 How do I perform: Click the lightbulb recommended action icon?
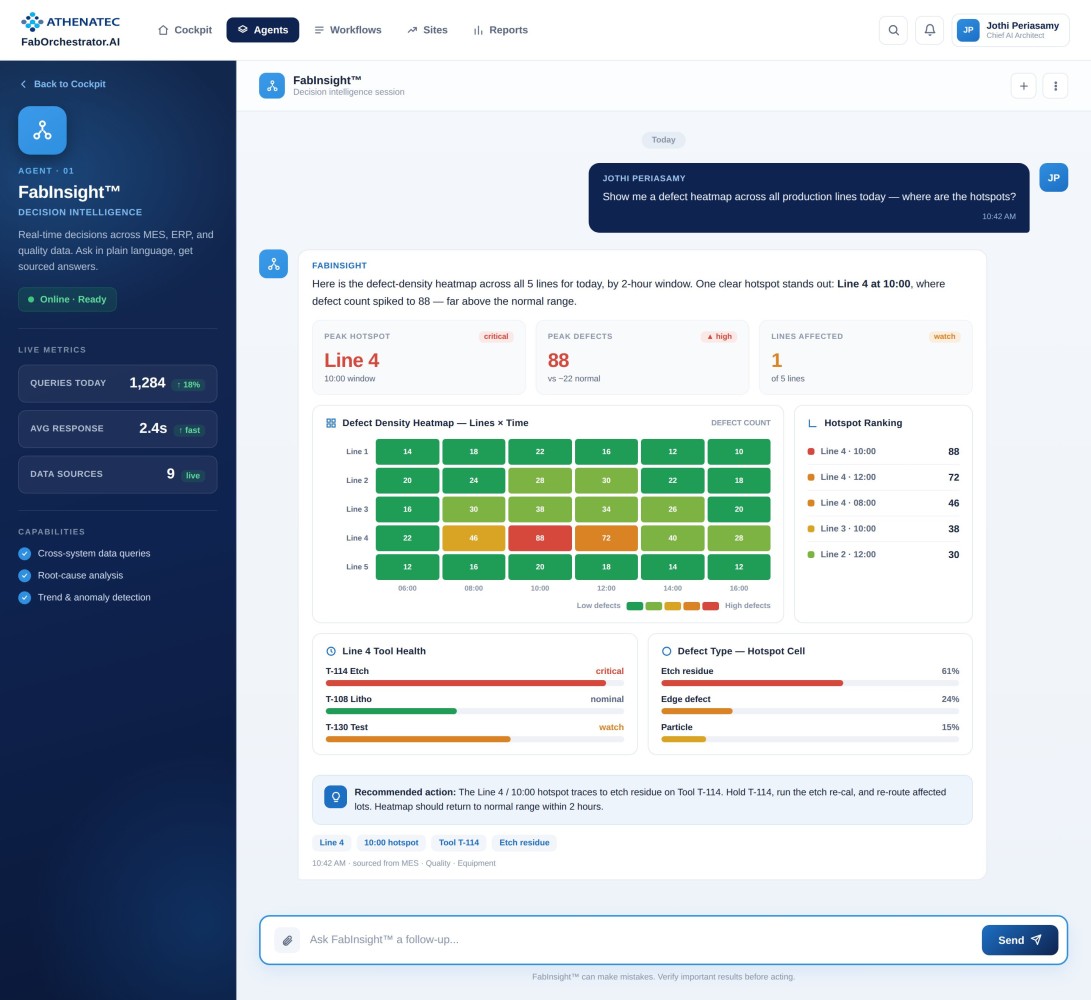point(335,797)
